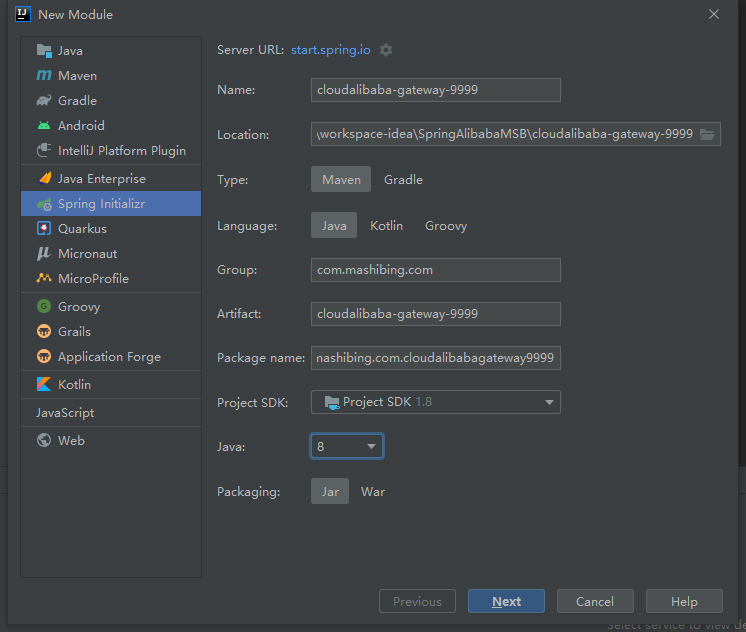746x632 pixels.
Task: Expand the Java version dropdown
Action: coord(347,446)
